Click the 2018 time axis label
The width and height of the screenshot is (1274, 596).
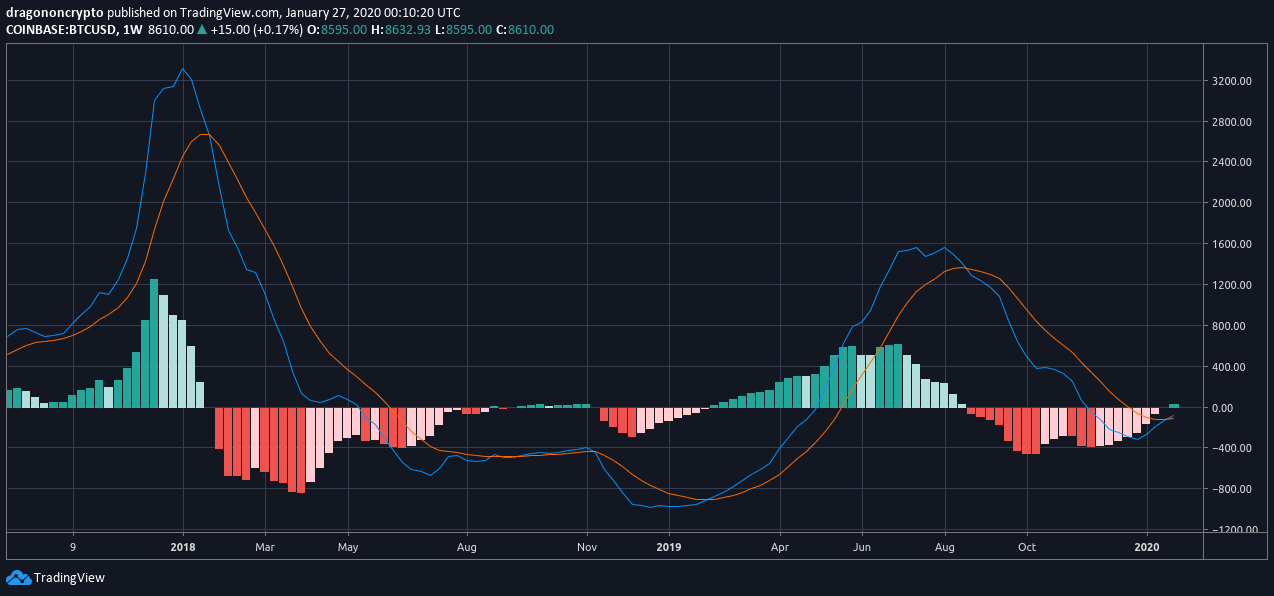click(x=183, y=547)
